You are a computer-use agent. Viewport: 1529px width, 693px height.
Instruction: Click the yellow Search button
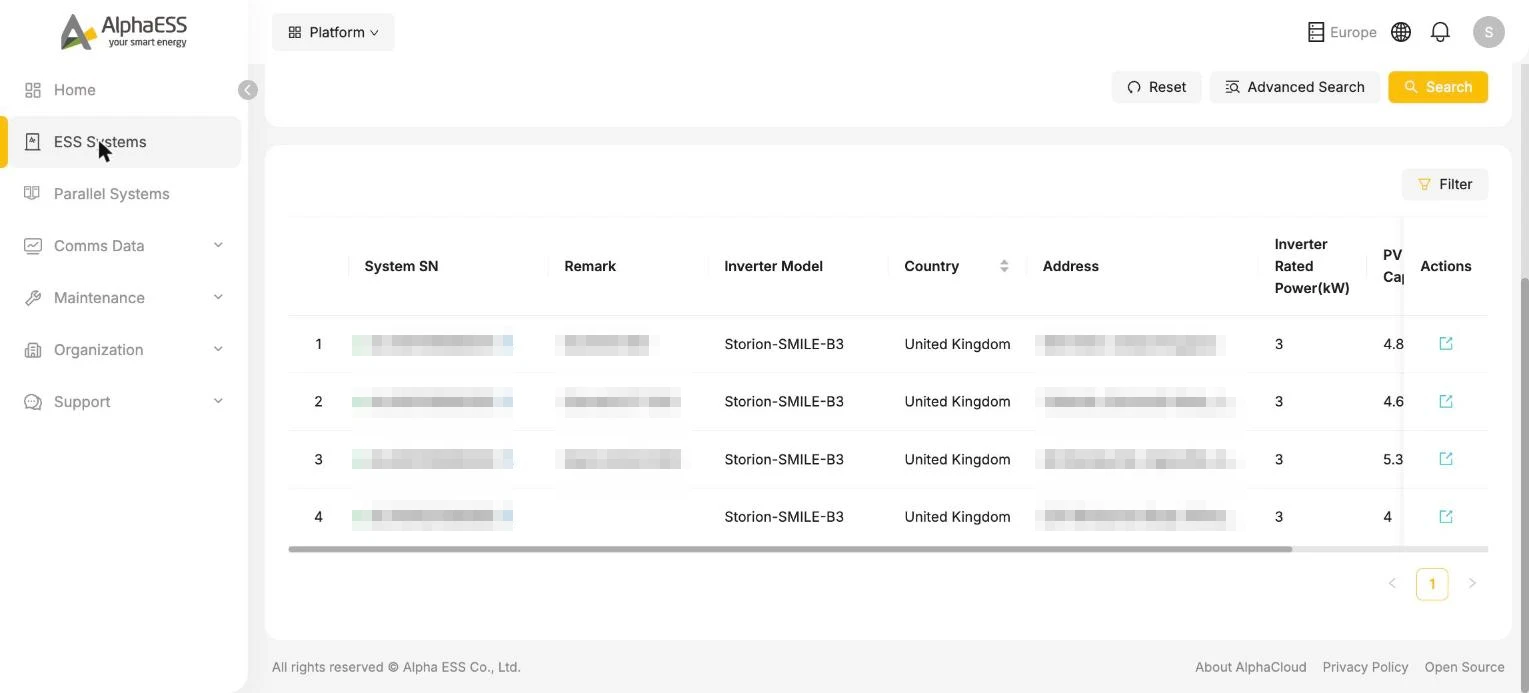pyautogui.click(x=1438, y=87)
